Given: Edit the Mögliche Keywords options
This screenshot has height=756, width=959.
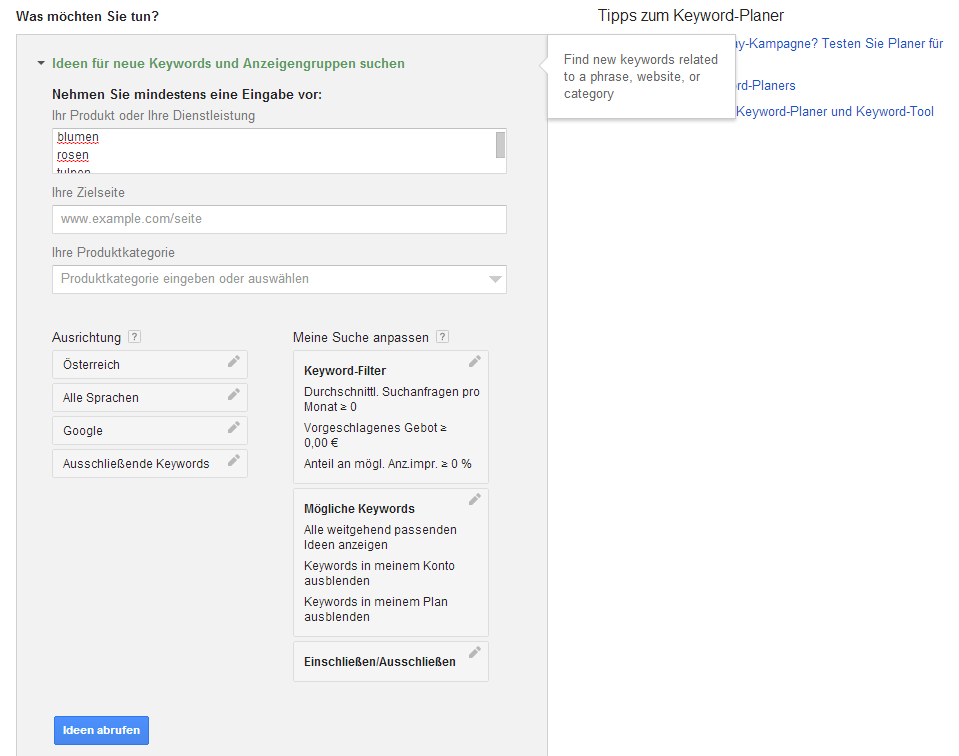Looking at the screenshot, I should point(475,498).
